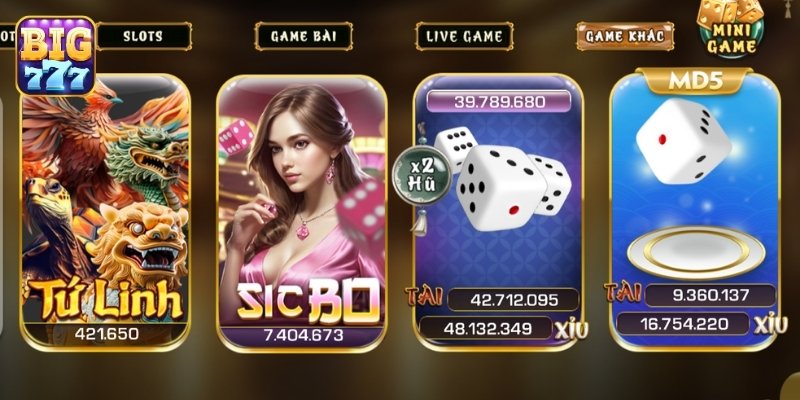Open the Mini Game dice icon
This screenshot has height=400, width=800.
tap(731, 28)
